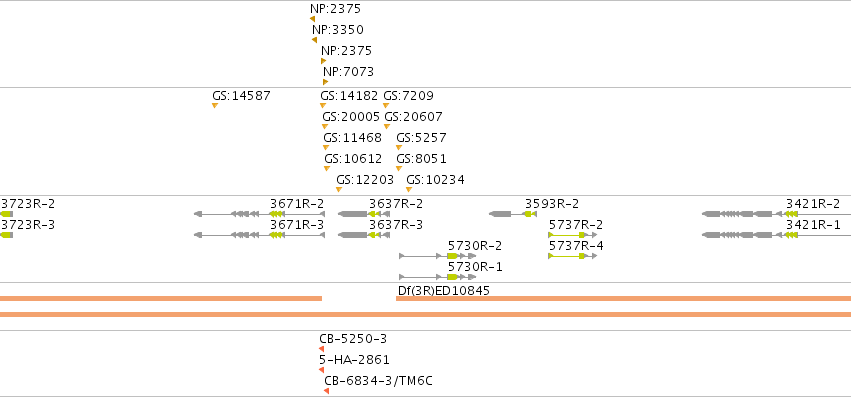Click the 5730R-1 transcript model
This screenshot has height=397, width=851.
coord(437,277)
